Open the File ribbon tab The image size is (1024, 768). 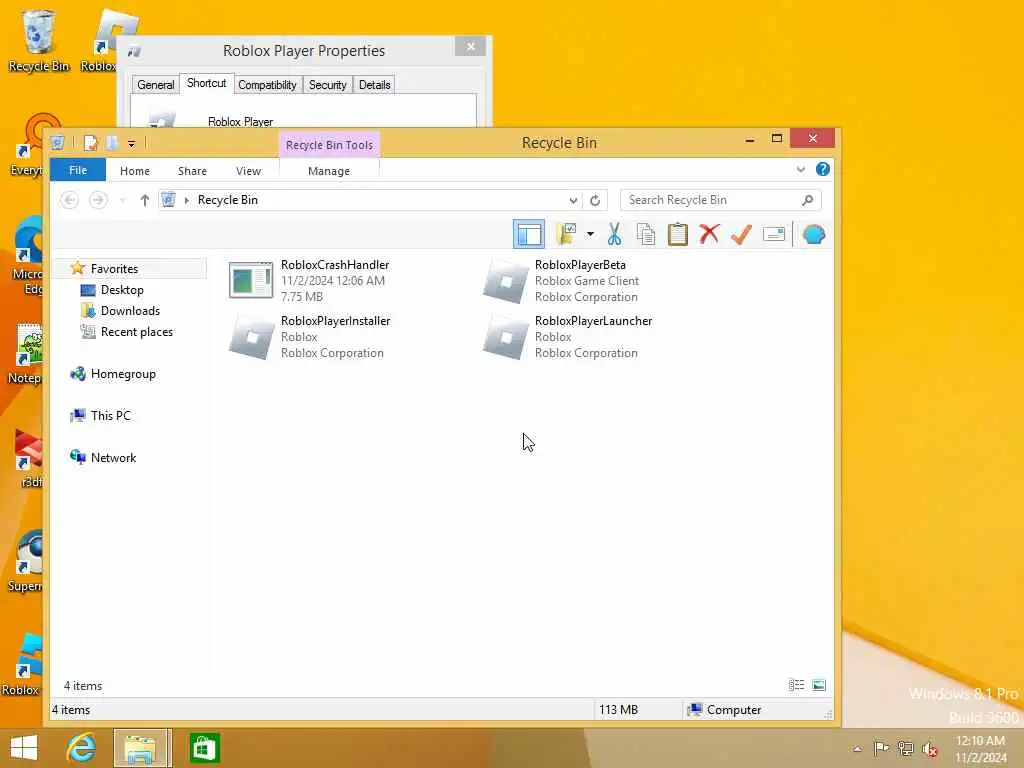pos(78,170)
